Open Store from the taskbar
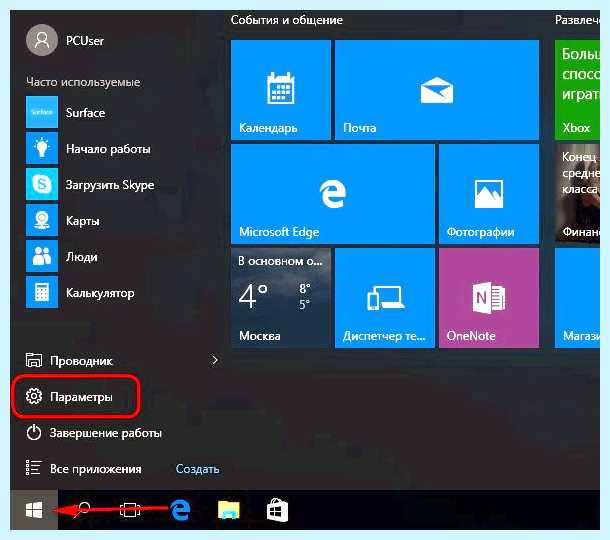Screen dimensions: 610x540 (277, 510)
